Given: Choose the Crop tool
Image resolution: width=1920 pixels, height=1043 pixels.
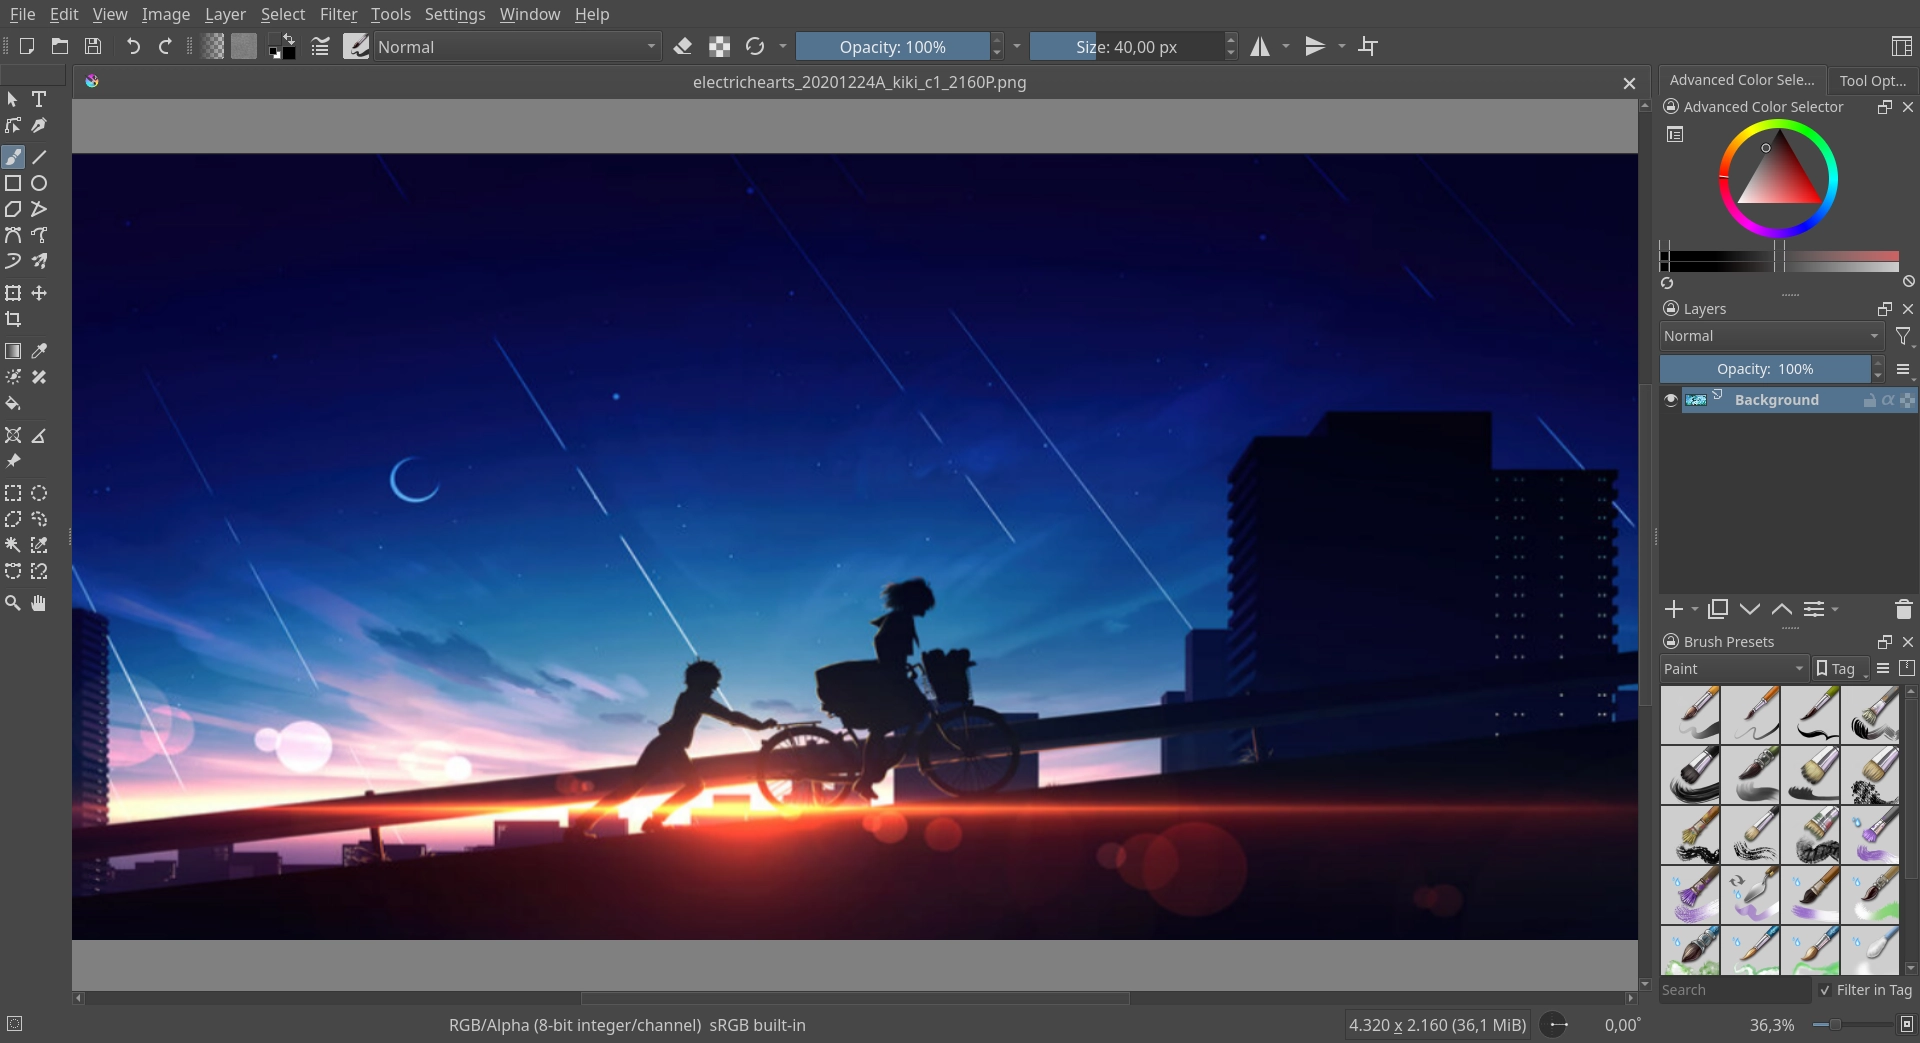Looking at the screenshot, I should (13, 319).
